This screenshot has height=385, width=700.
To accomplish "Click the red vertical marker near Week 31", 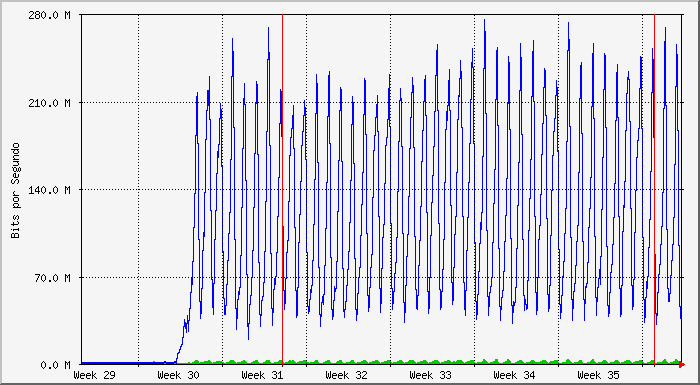I will [x=283, y=189].
